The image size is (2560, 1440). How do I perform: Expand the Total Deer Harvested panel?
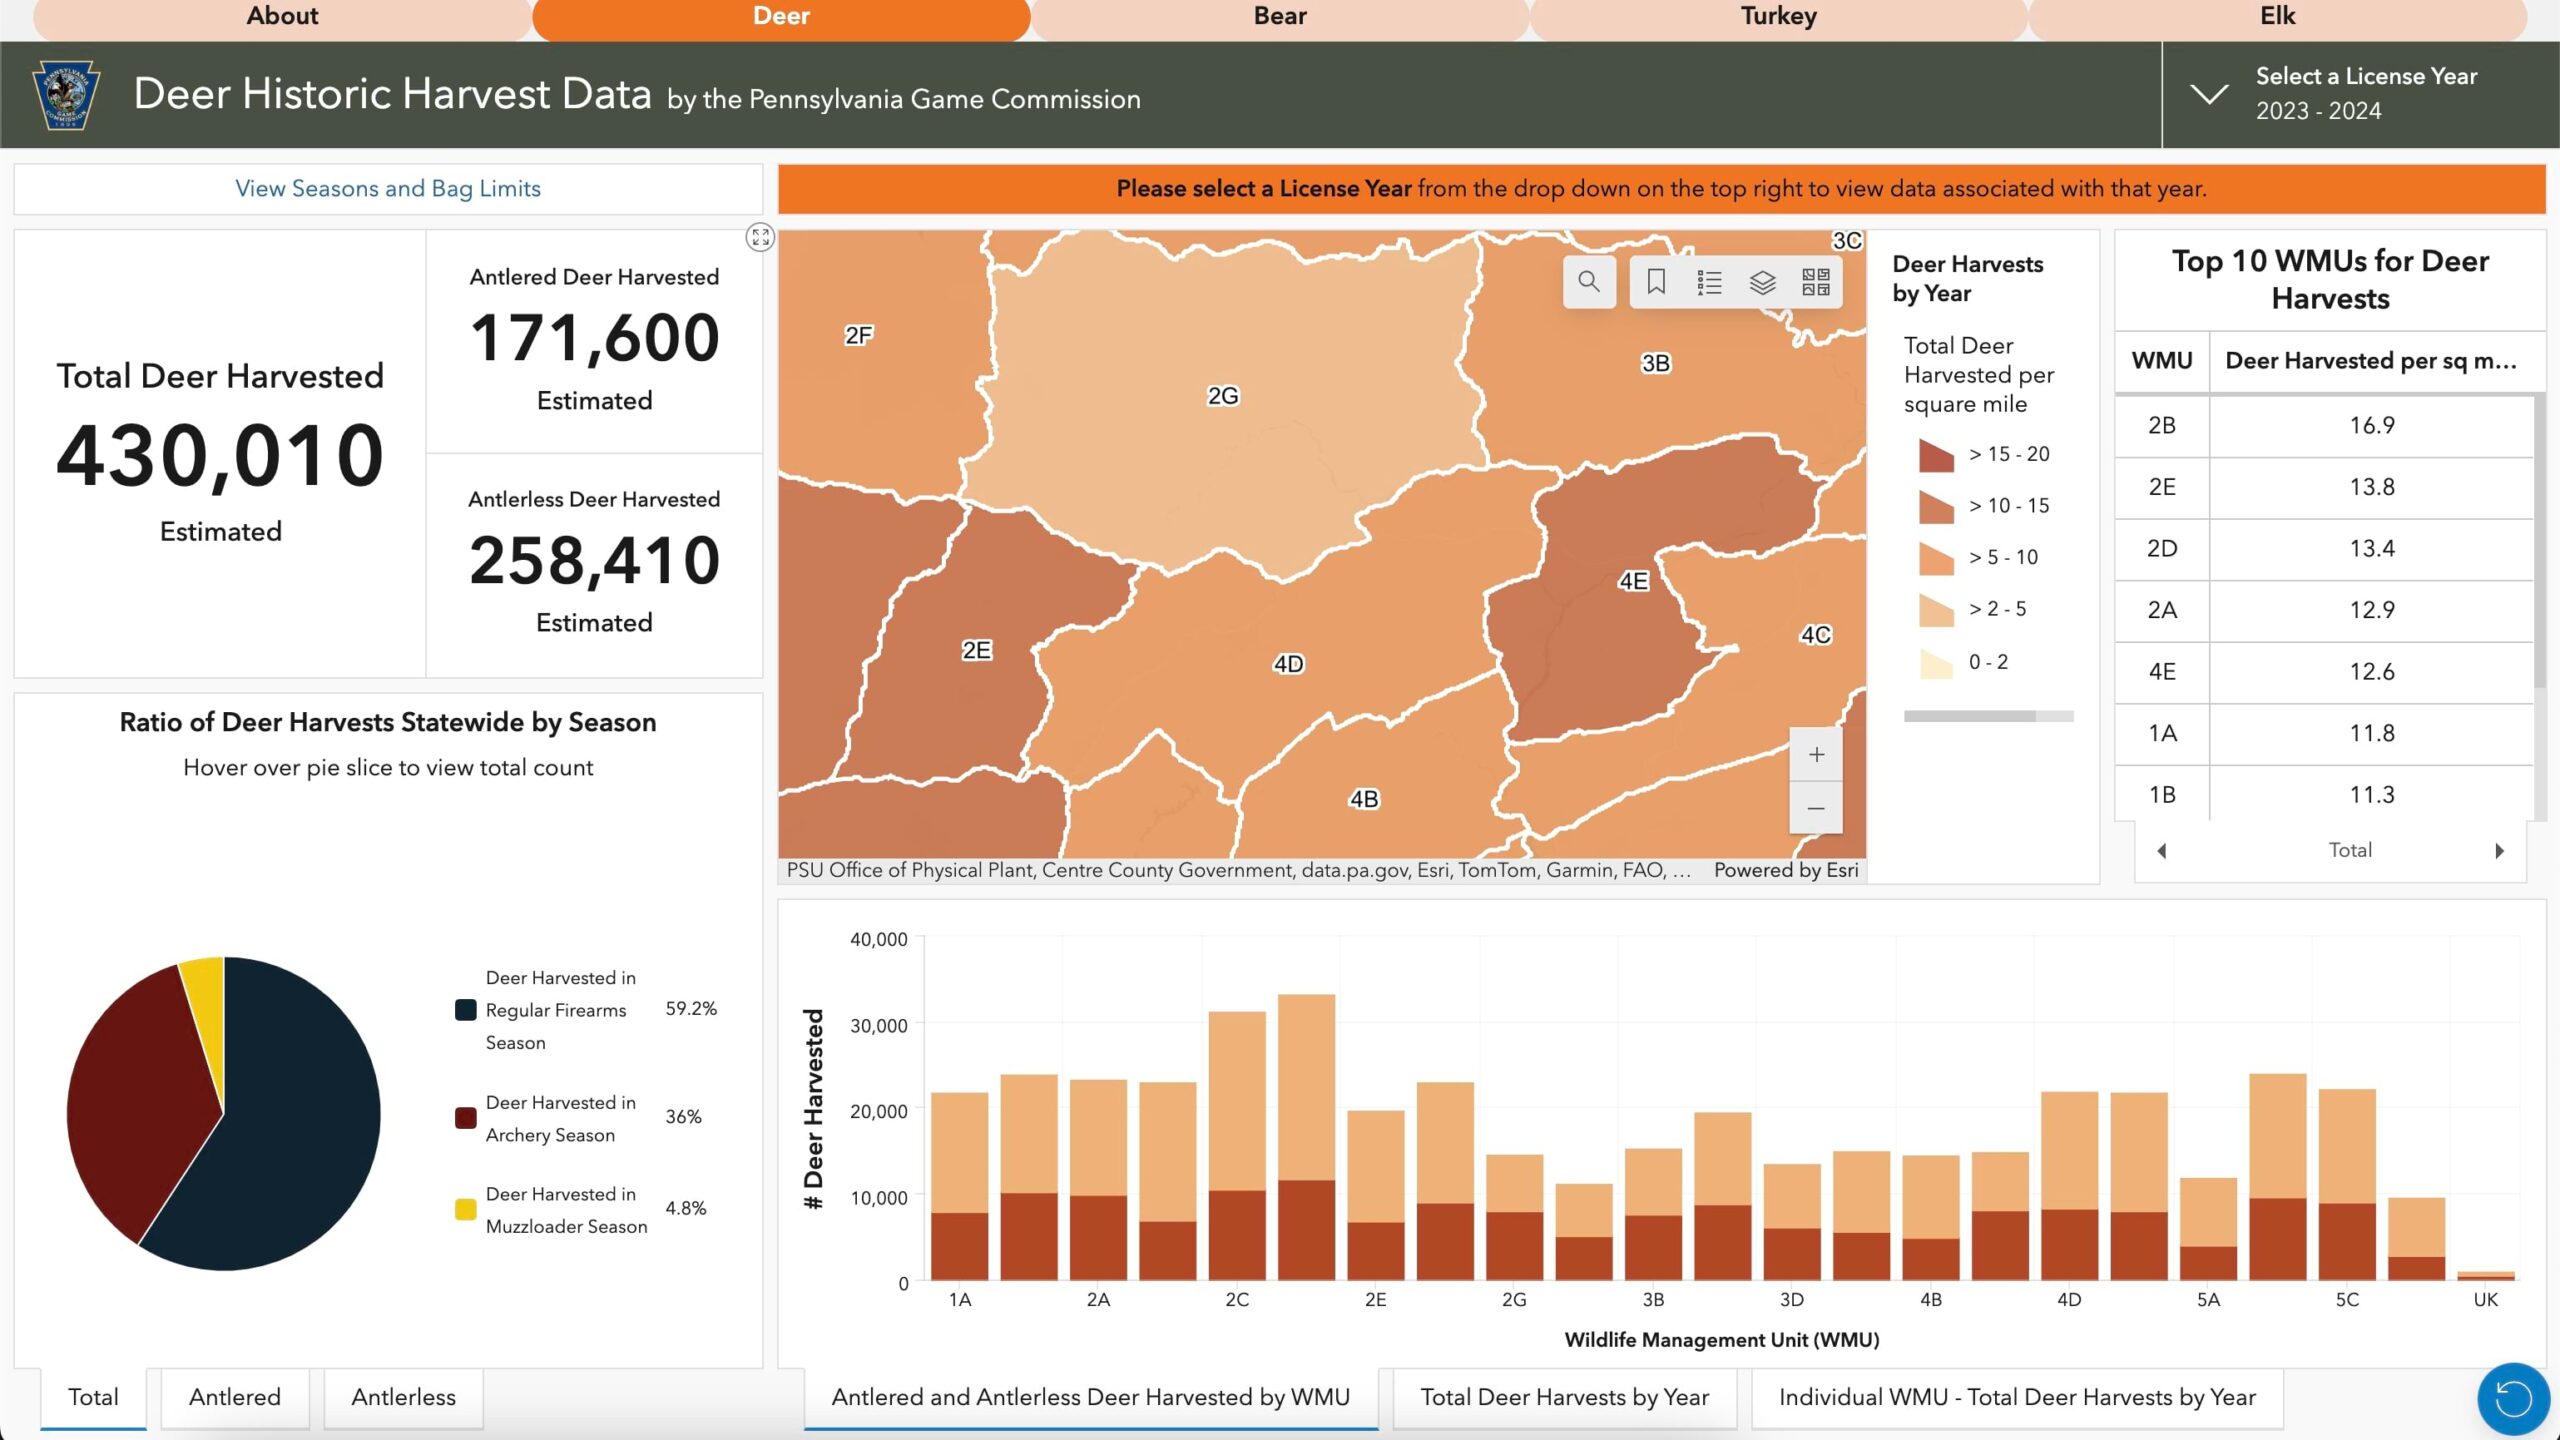coord(760,238)
